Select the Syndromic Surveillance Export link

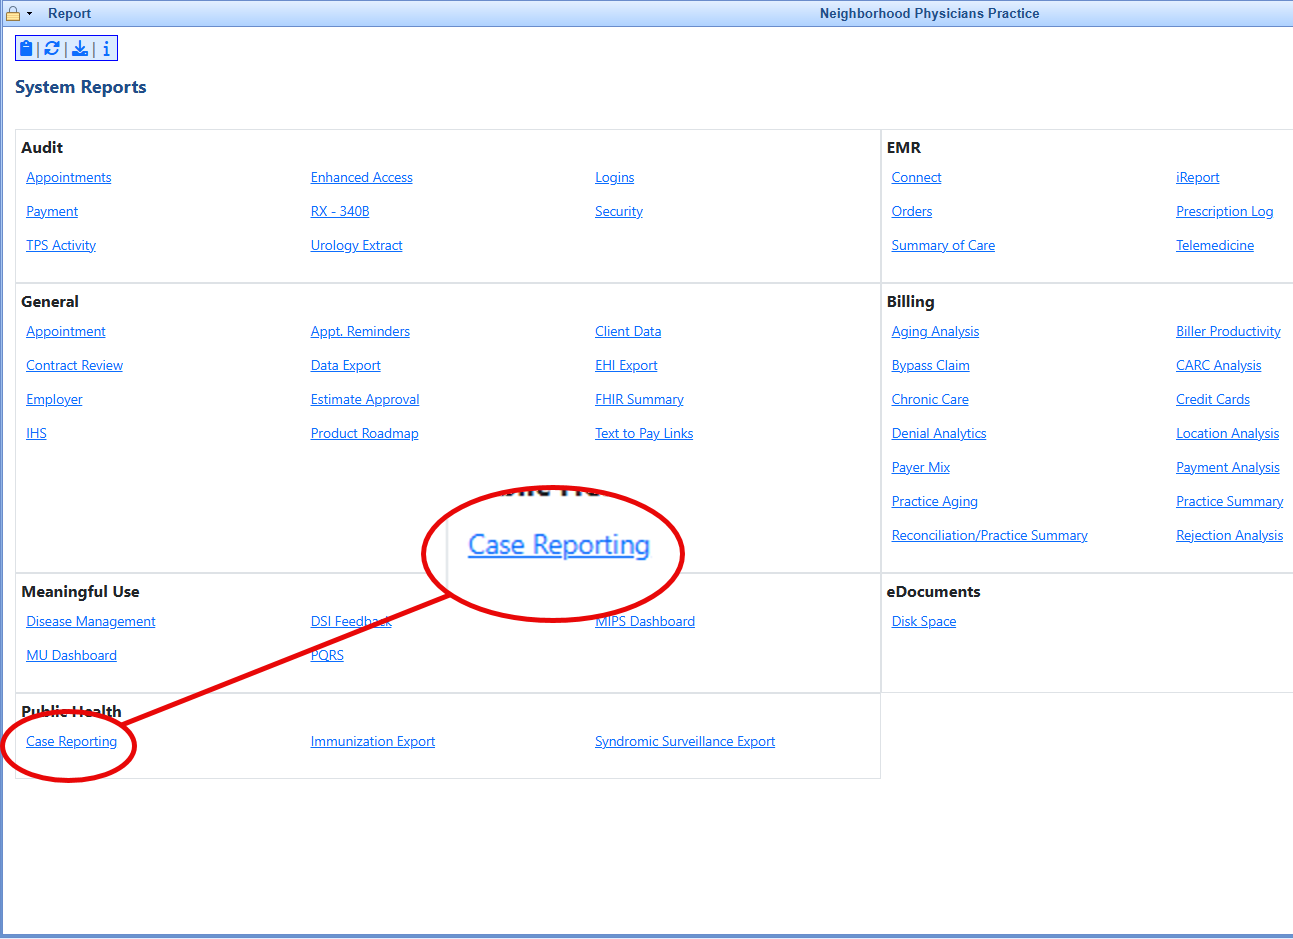[x=685, y=742]
